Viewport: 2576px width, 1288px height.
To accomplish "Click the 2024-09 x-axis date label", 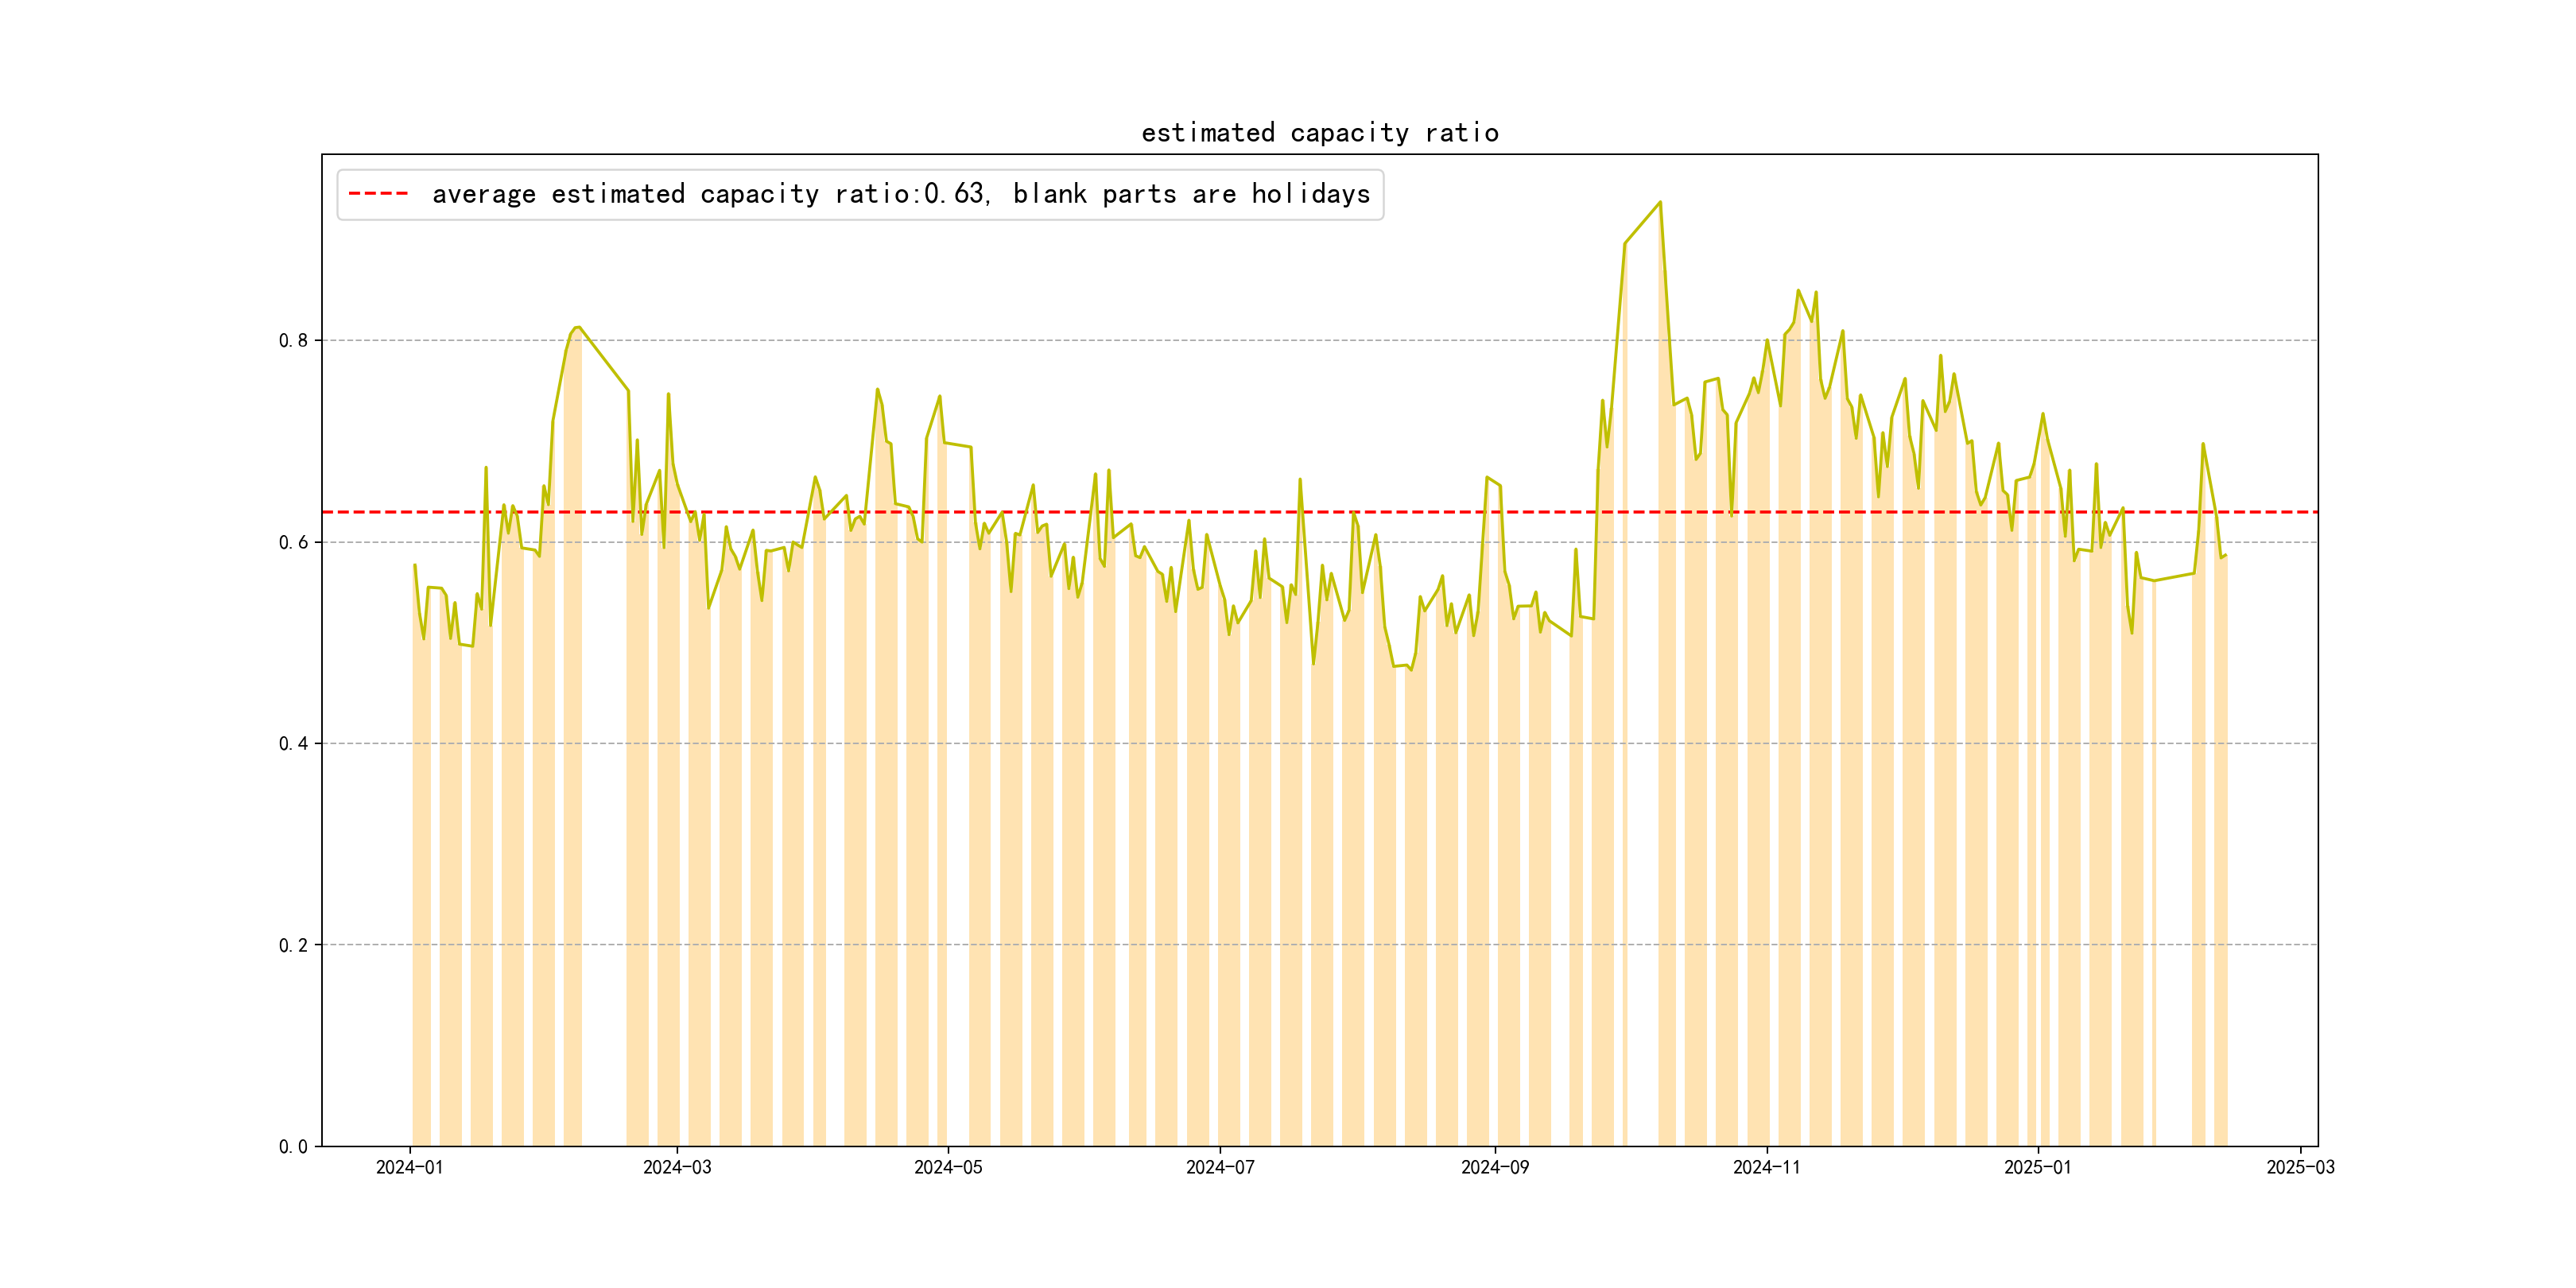I will 1495,1168.
